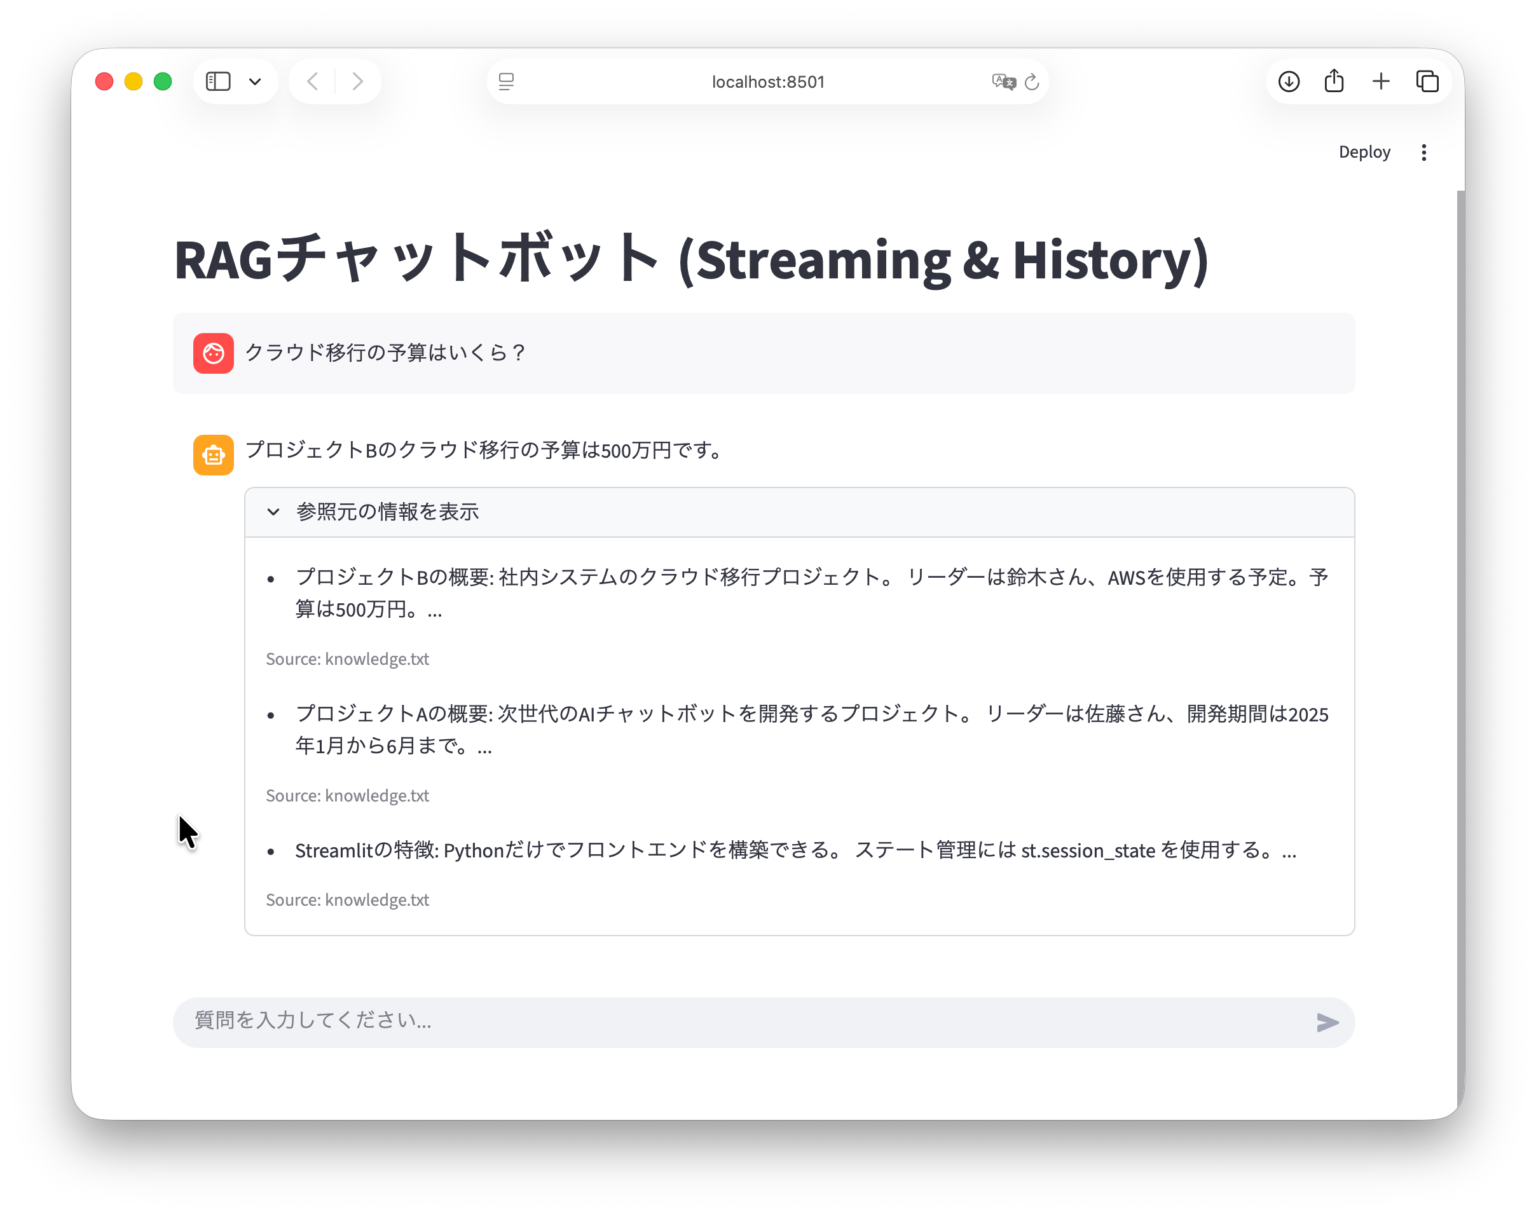
Task: Click the browser back navigation arrow
Action: [312, 81]
